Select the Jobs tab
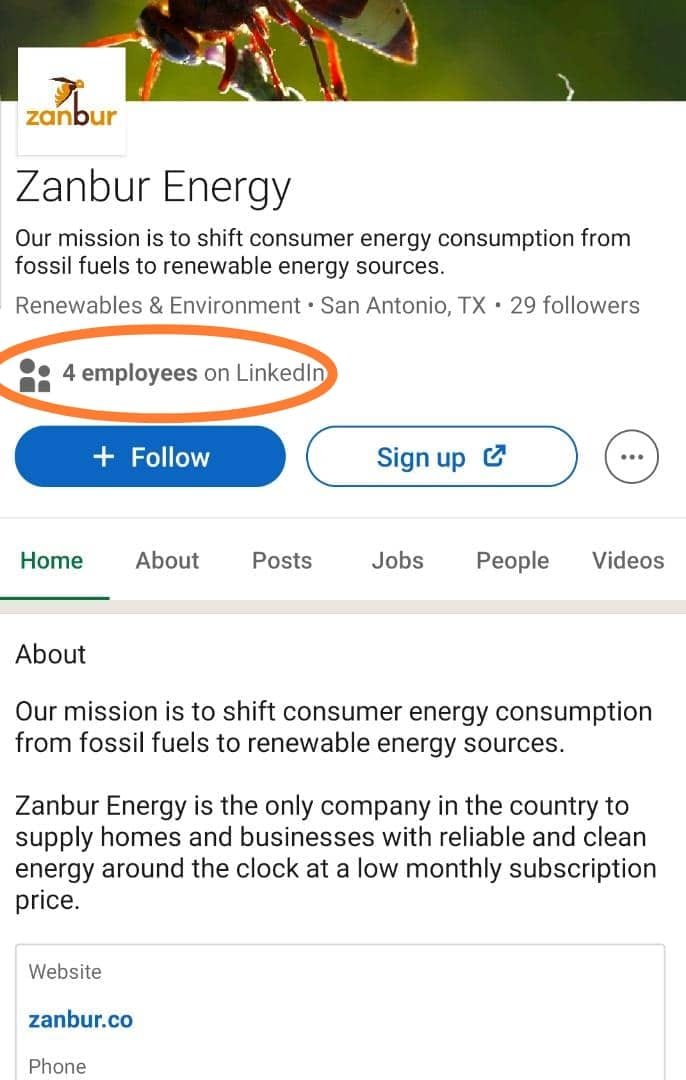The image size is (686, 1080). coord(397,561)
